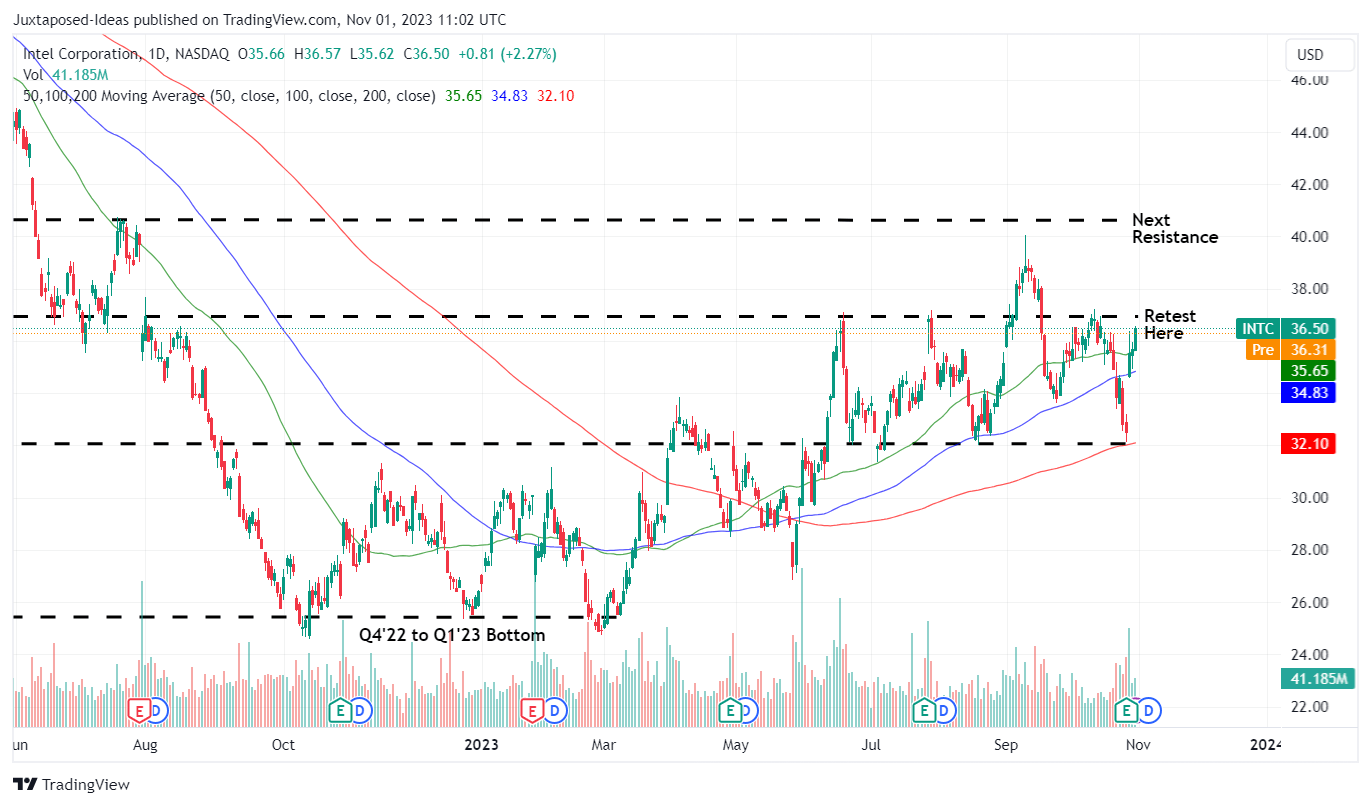Open the red earnings E marker near Aug

pyautogui.click(x=139, y=711)
